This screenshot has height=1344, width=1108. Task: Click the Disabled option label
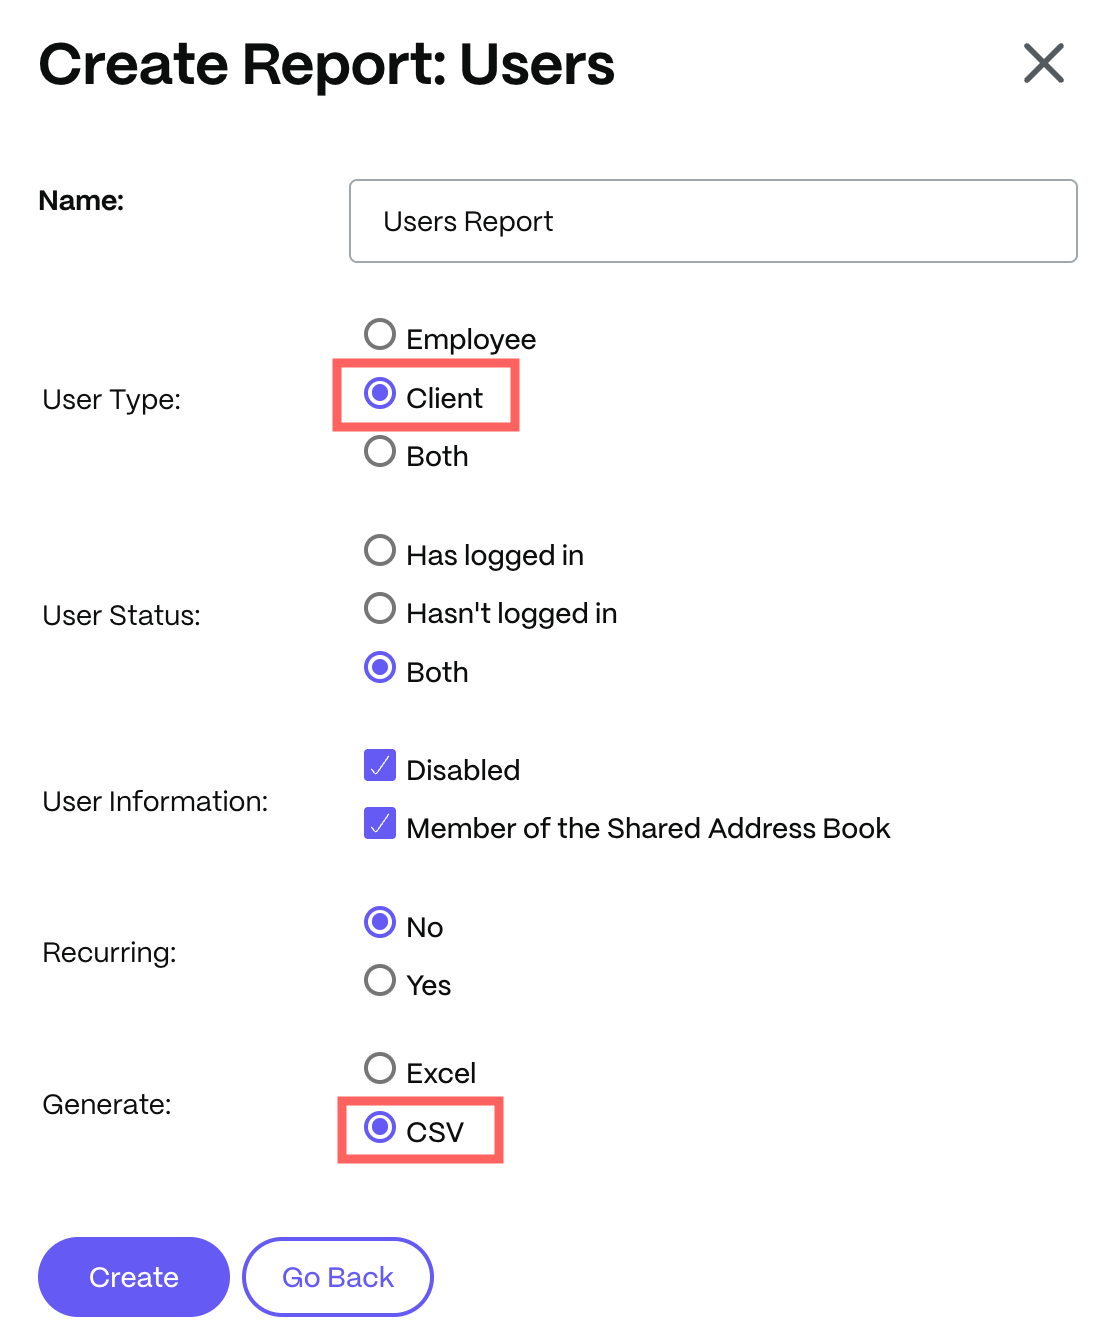pos(463,770)
